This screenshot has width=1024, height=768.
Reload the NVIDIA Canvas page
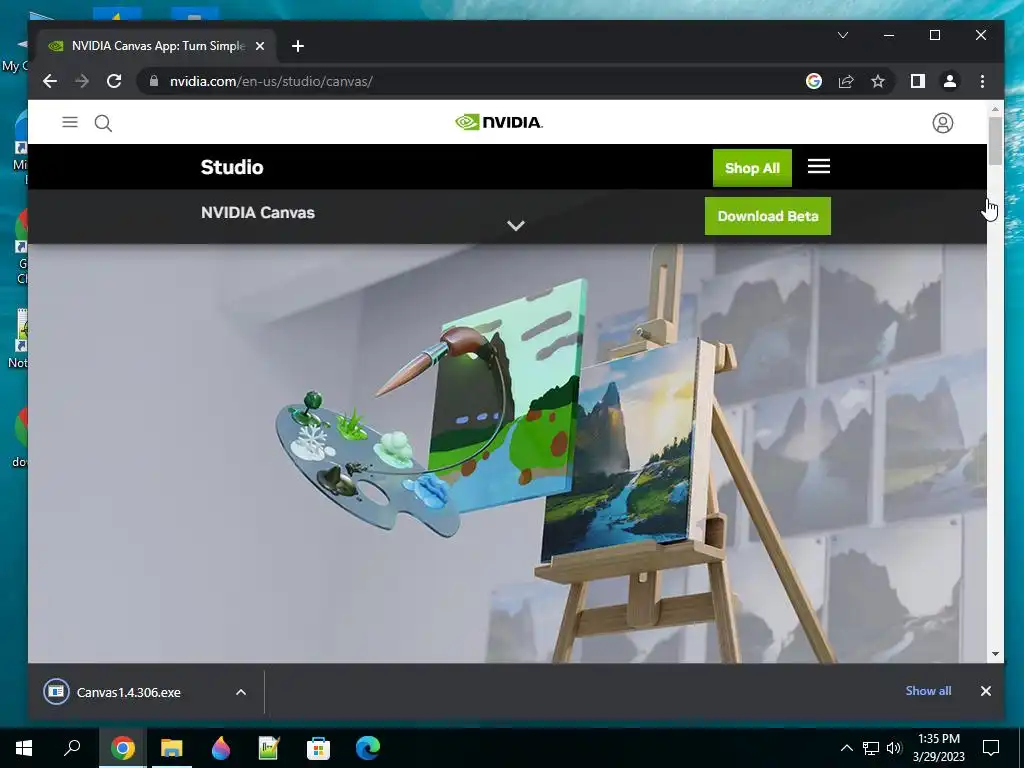coord(114,81)
